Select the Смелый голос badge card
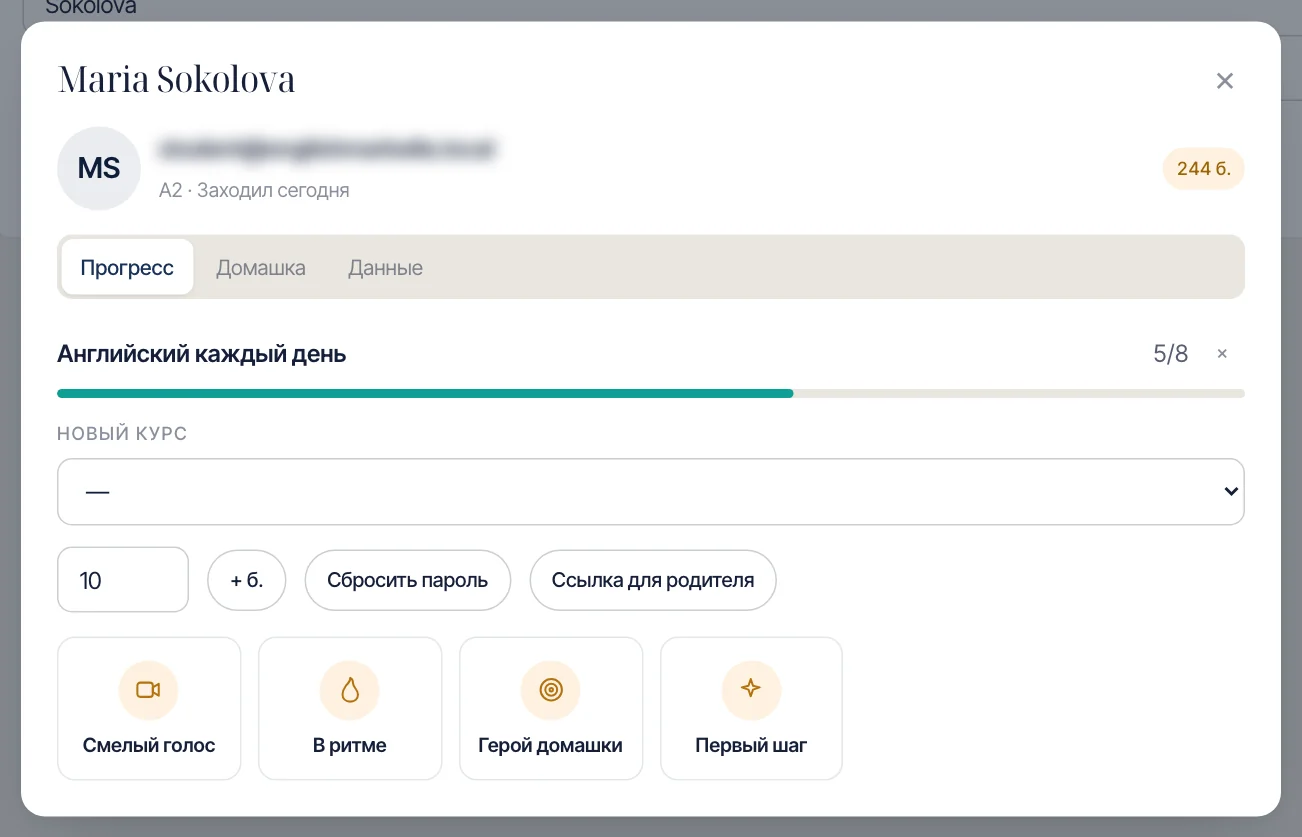This screenshot has width=1302, height=837. point(149,708)
